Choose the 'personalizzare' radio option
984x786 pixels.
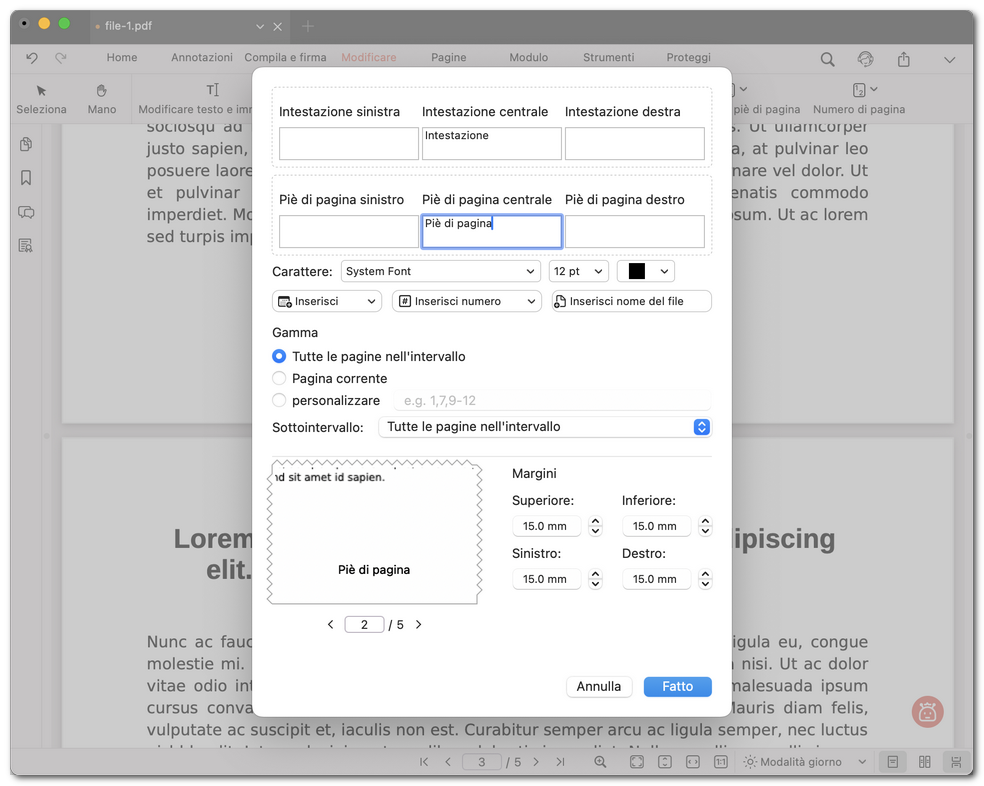point(279,400)
